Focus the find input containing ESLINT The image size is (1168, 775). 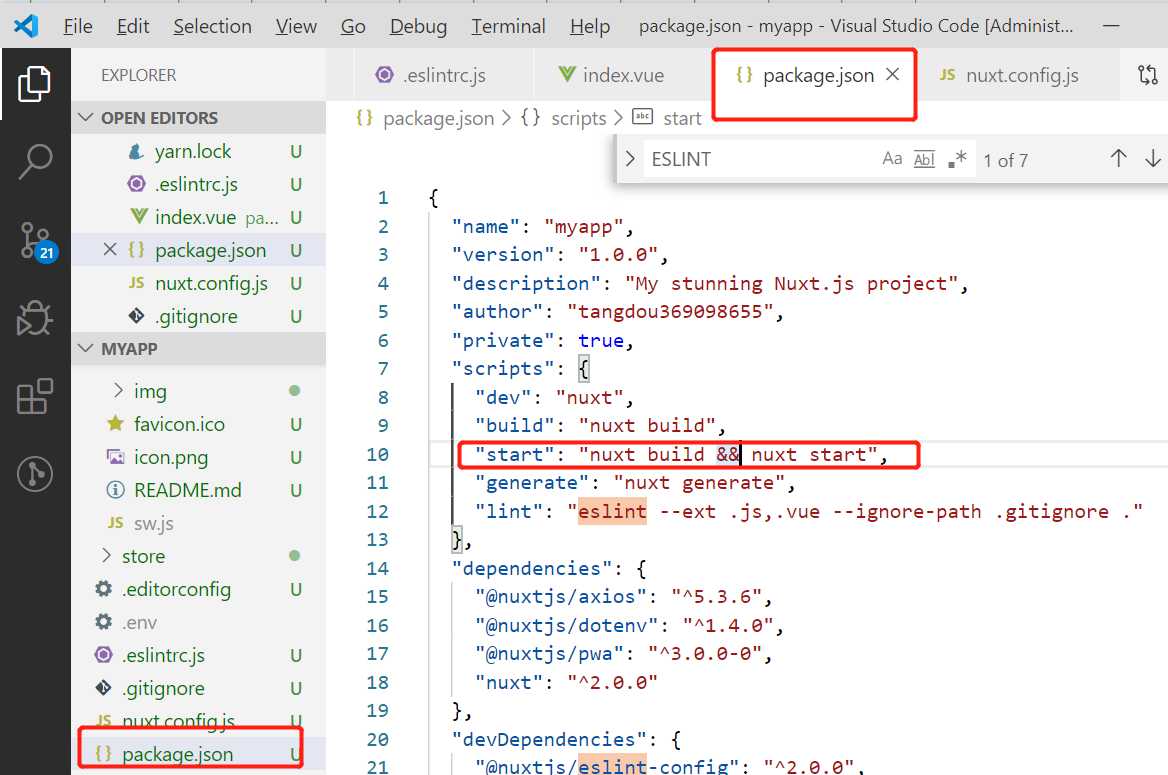(x=760, y=159)
